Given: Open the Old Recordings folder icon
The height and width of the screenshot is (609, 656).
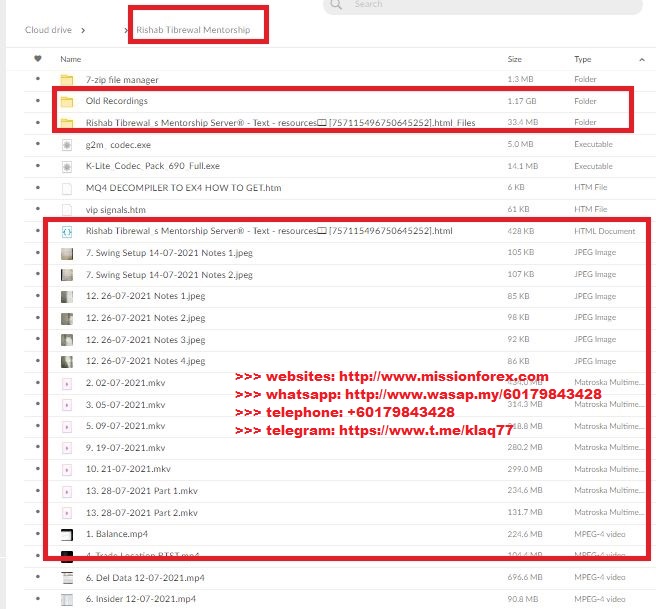Looking at the screenshot, I should 67,101.
